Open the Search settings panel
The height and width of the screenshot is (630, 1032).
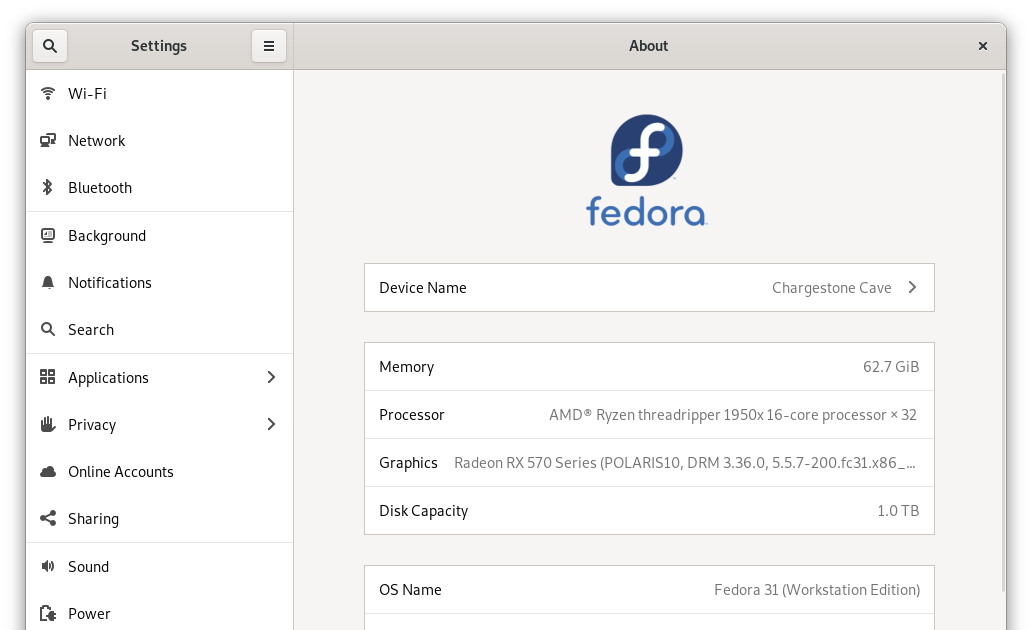point(159,329)
